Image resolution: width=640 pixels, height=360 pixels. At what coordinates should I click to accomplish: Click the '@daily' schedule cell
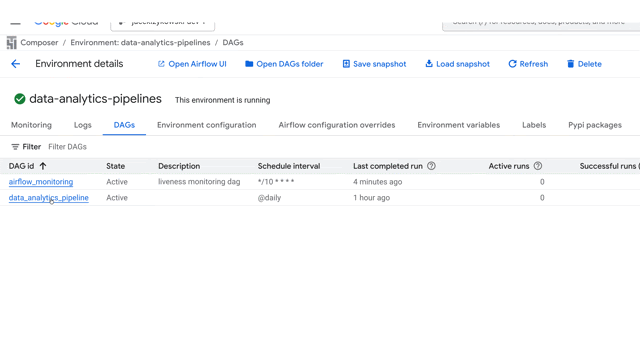click(x=269, y=198)
